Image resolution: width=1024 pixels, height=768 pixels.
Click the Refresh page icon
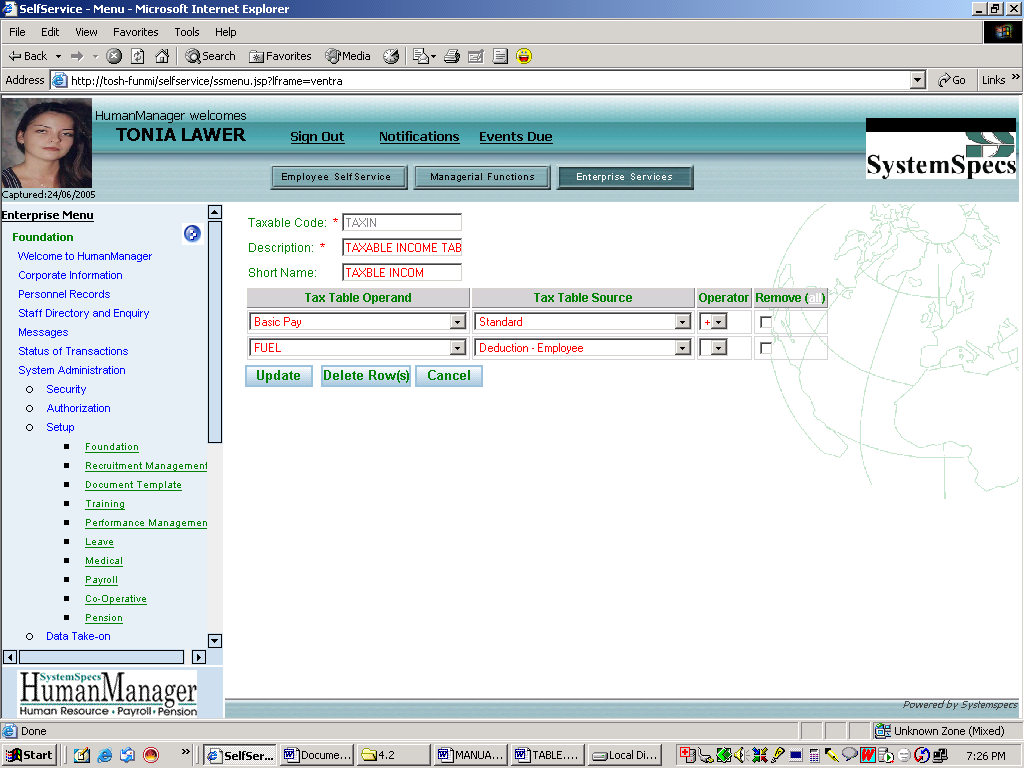pyautogui.click(x=138, y=56)
